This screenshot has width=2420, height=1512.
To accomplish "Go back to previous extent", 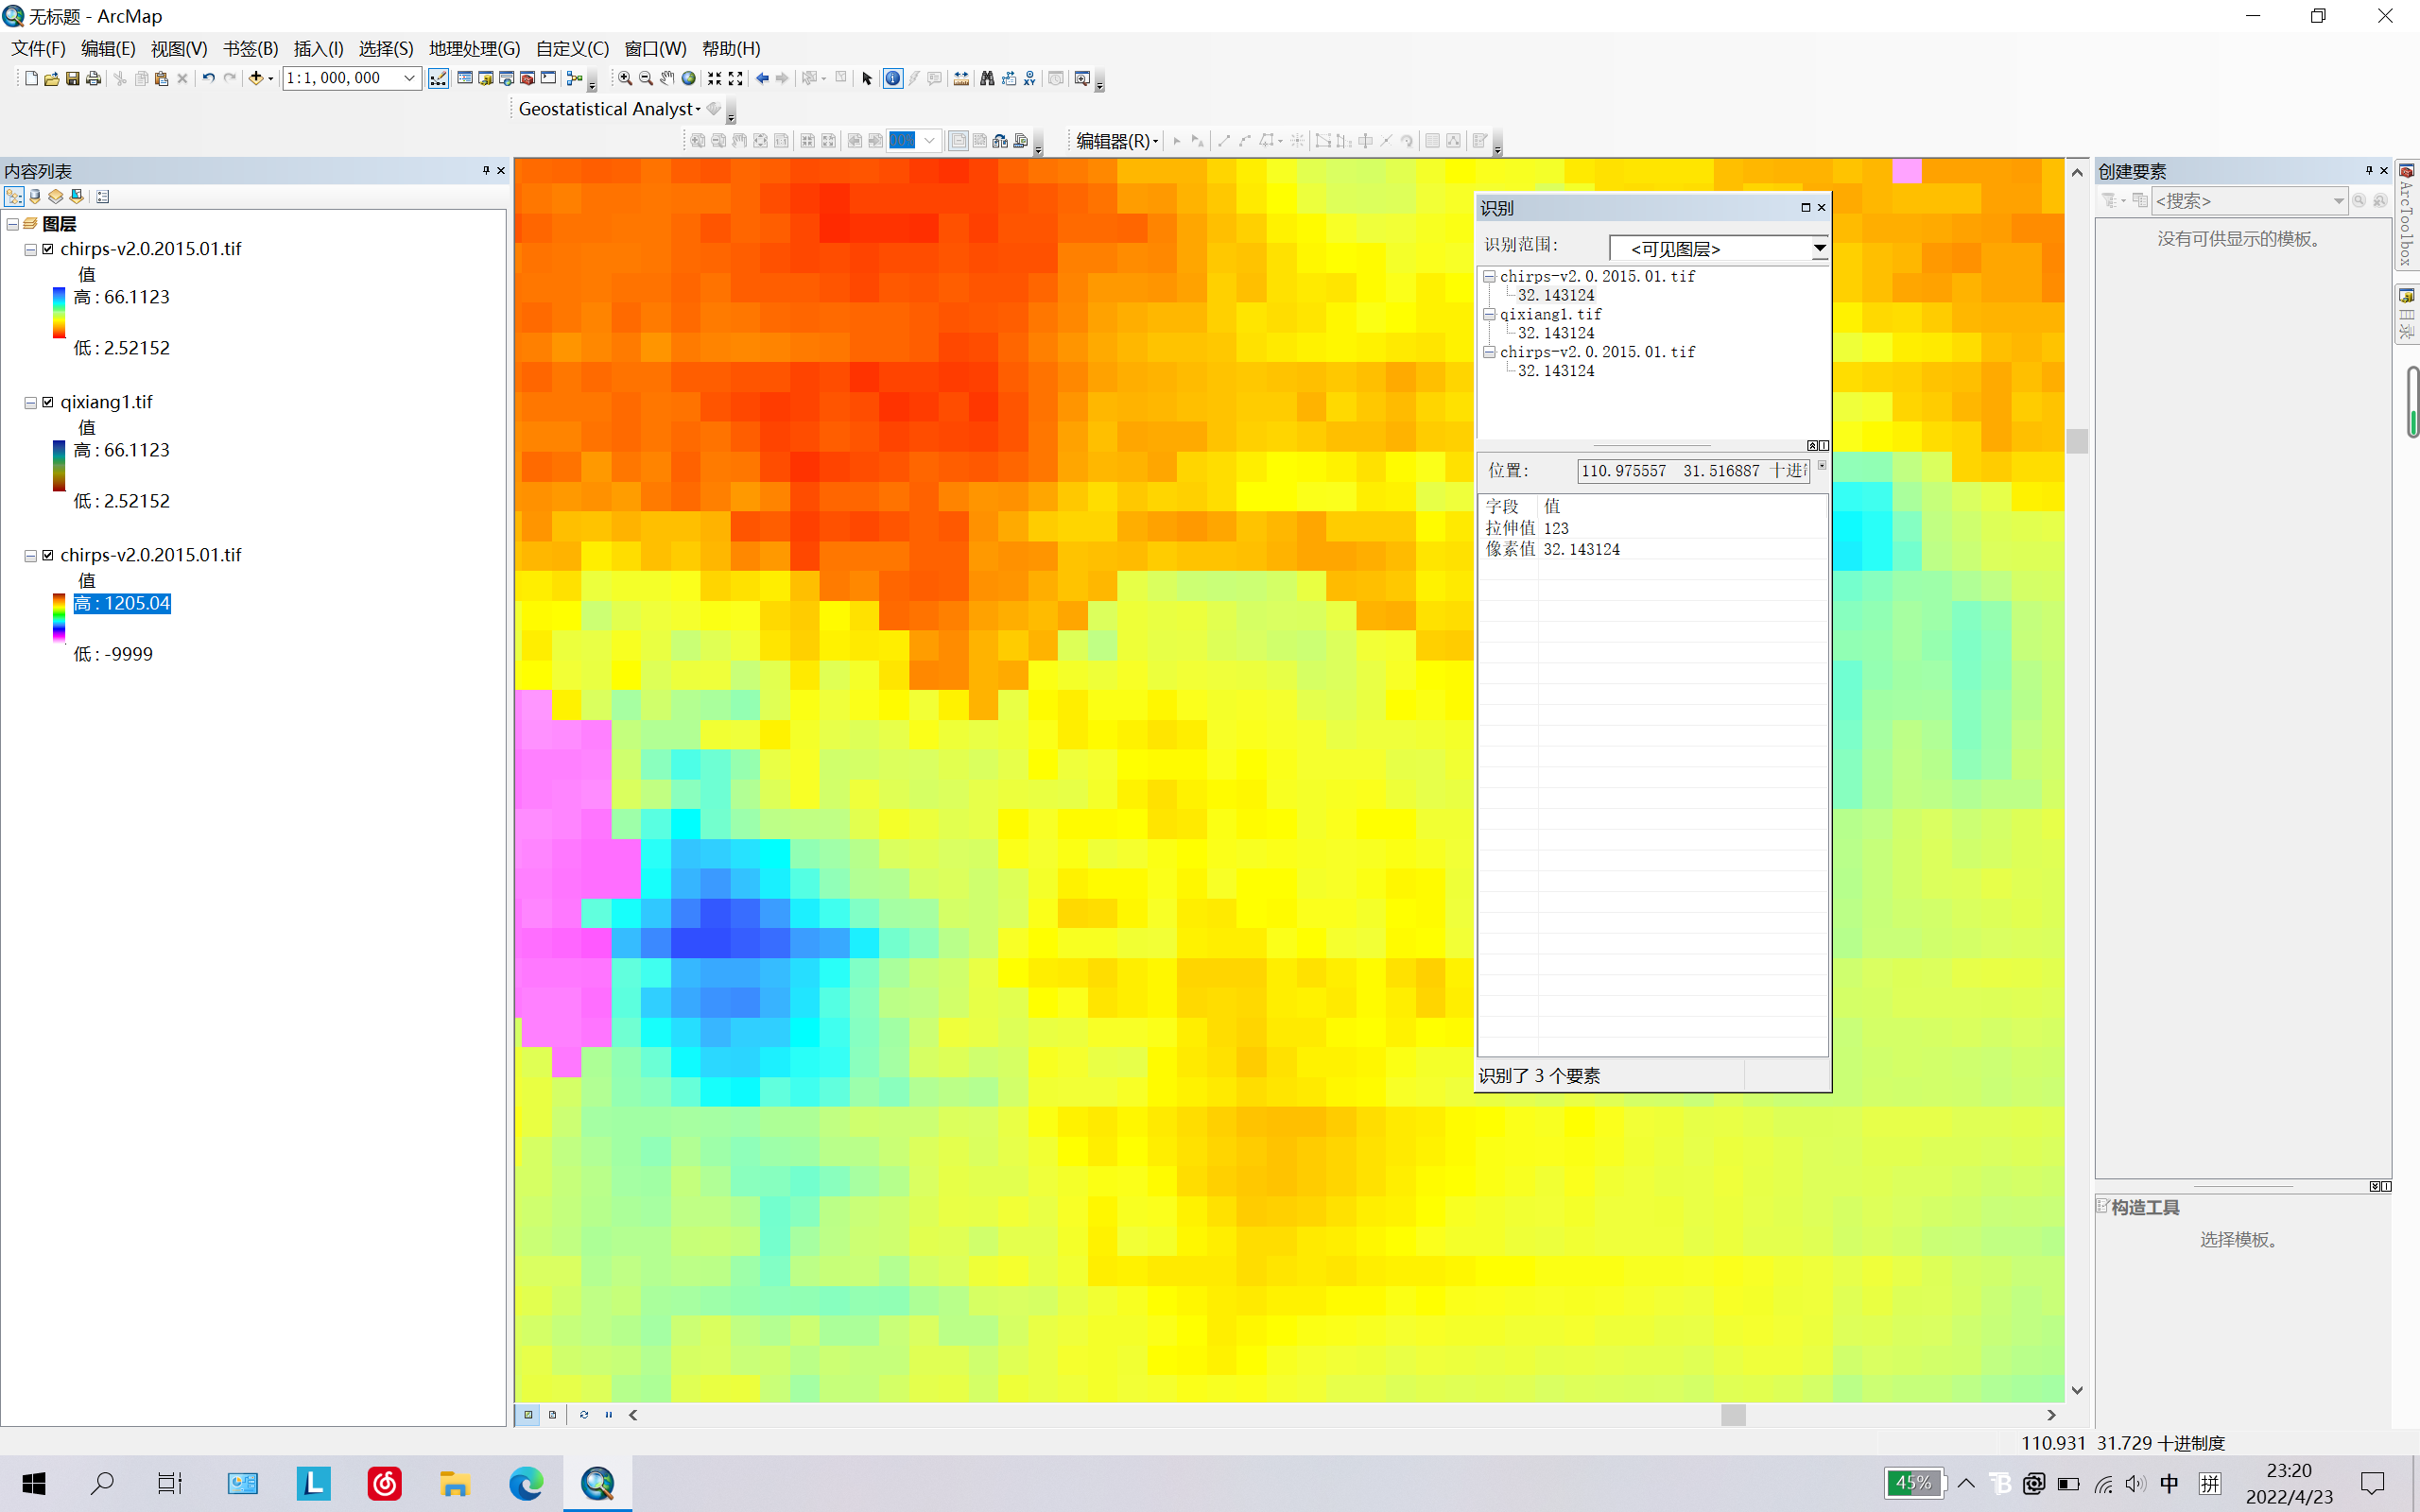I will tap(762, 78).
